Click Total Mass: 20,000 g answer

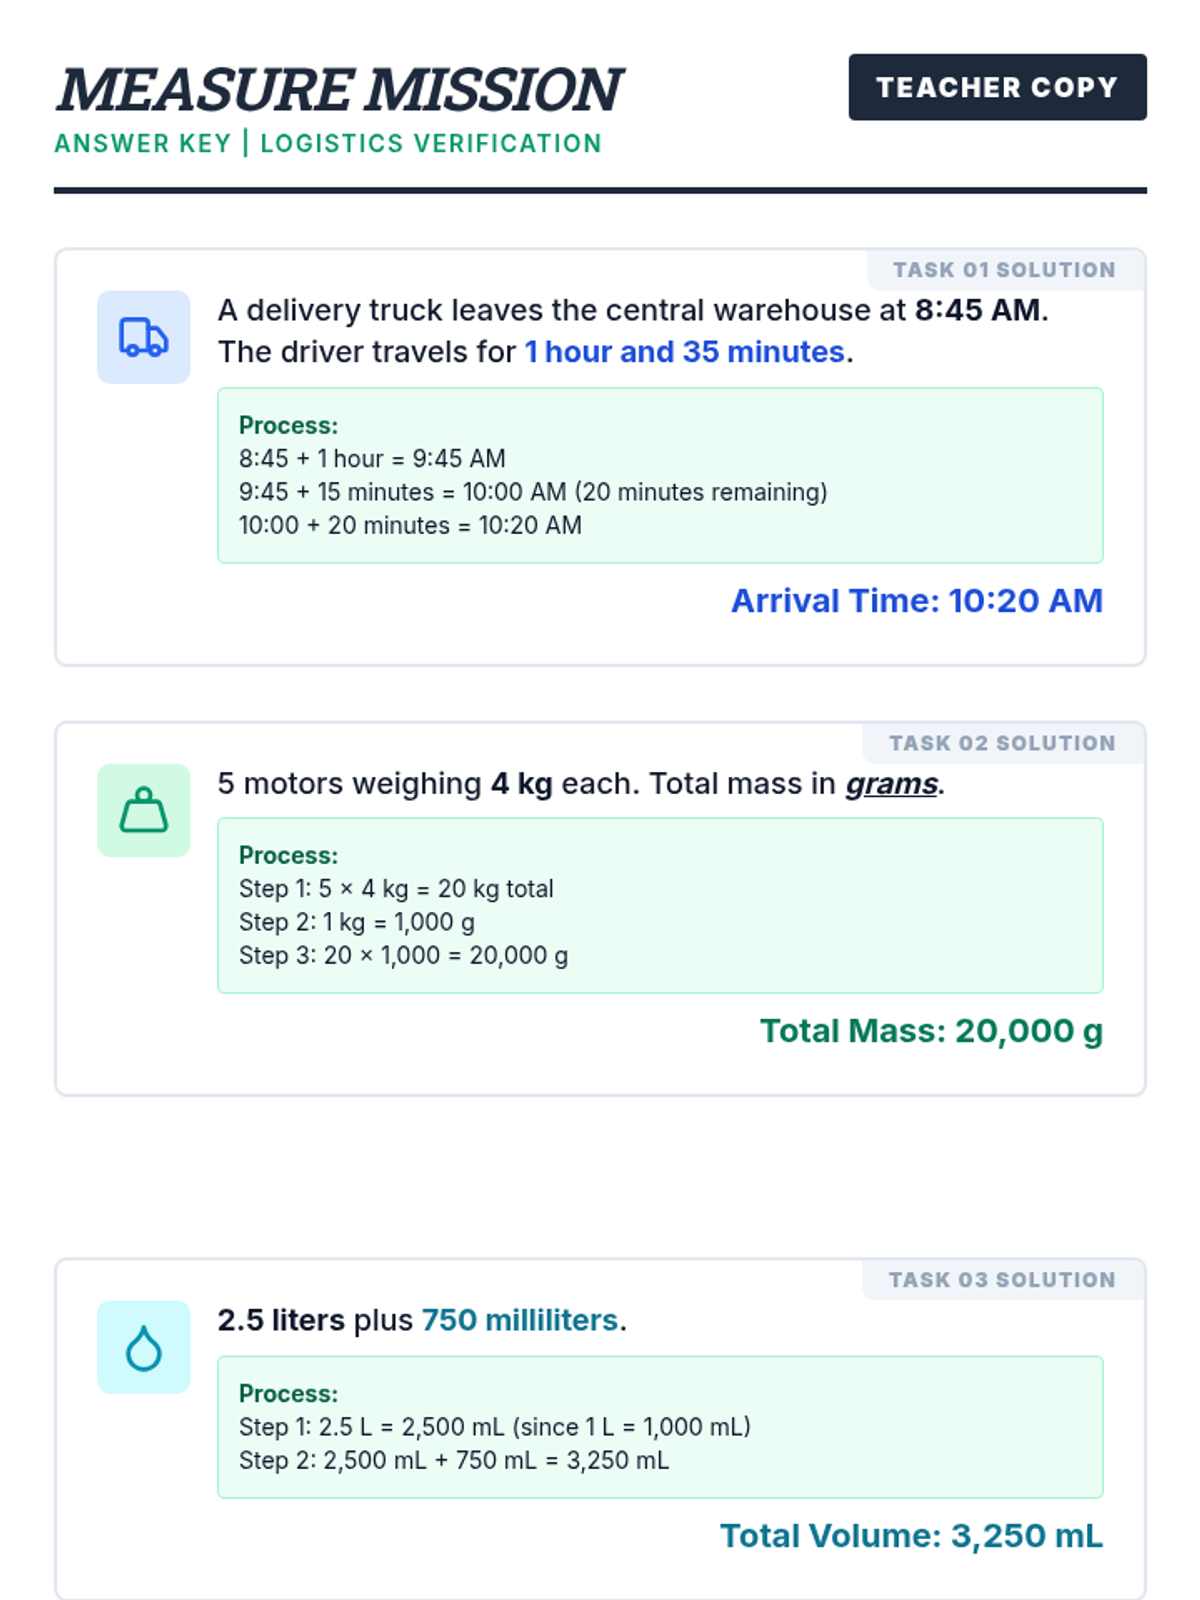pos(931,1031)
